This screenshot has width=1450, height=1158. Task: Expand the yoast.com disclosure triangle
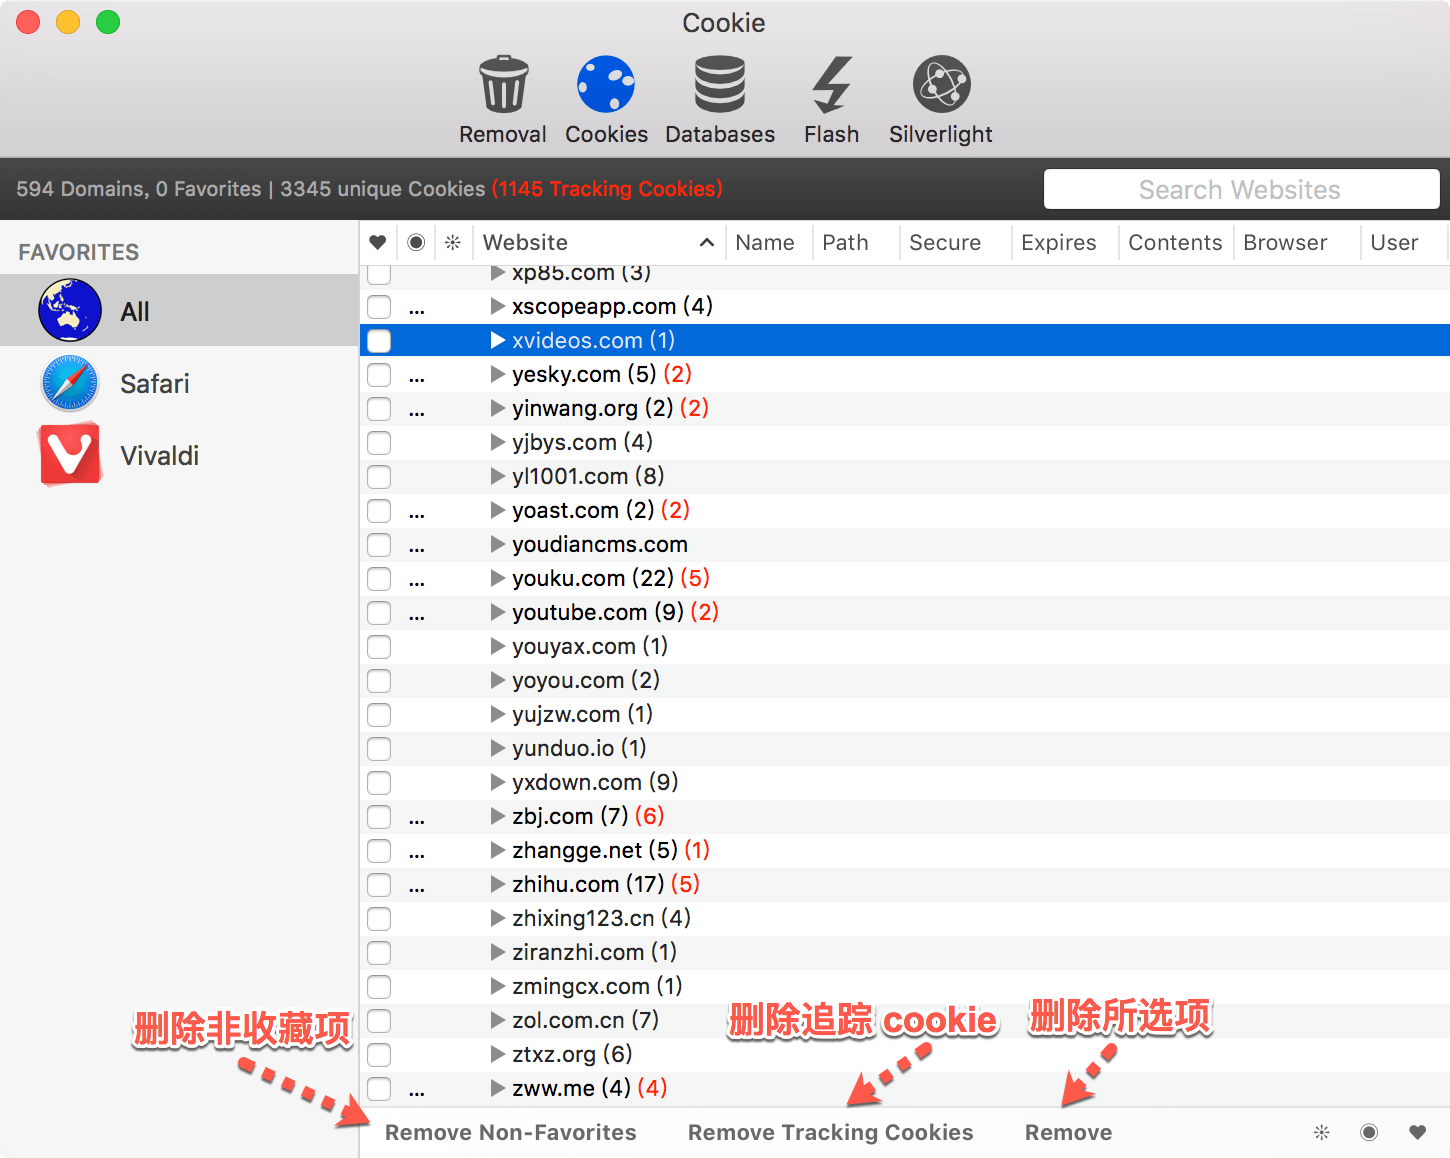pos(498,510)
